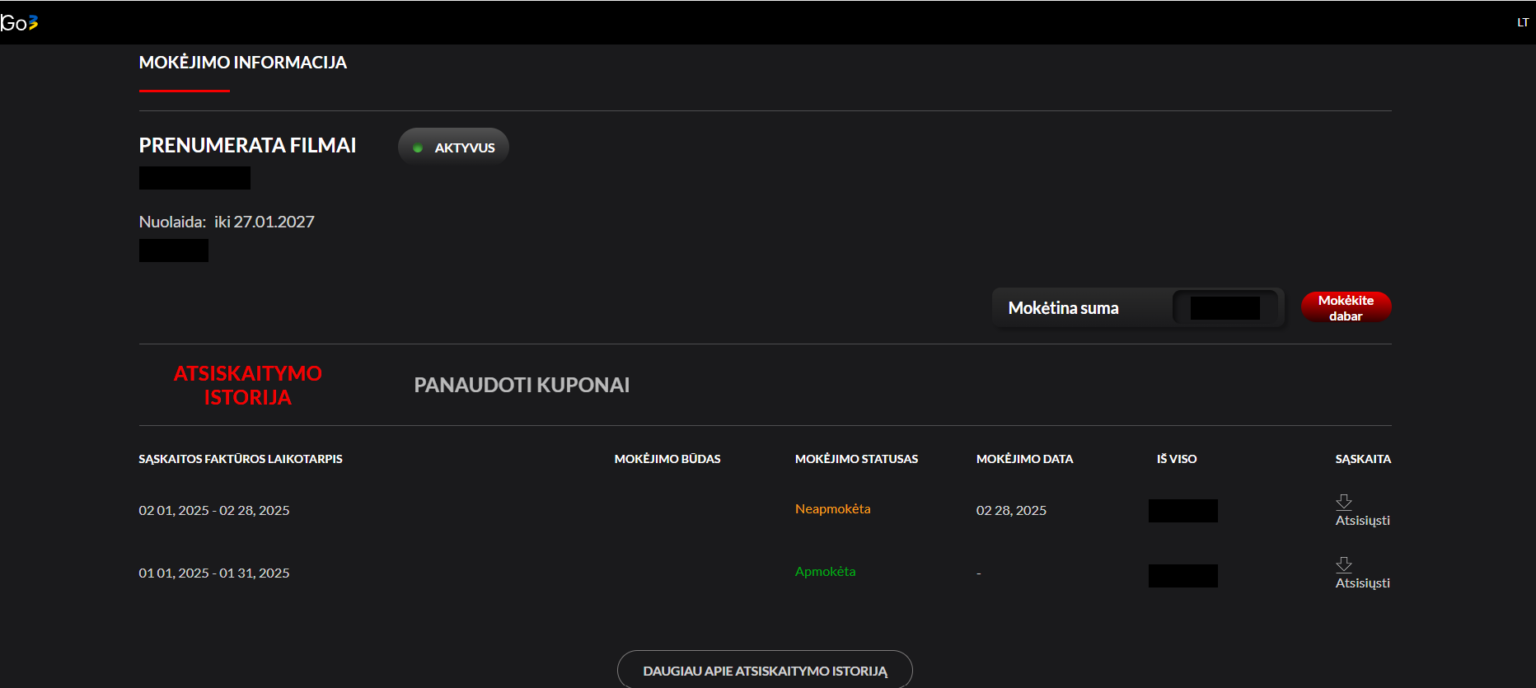
Task: Click the Nuolaida iki 27.01.2027 text
Action: [227, 222]
